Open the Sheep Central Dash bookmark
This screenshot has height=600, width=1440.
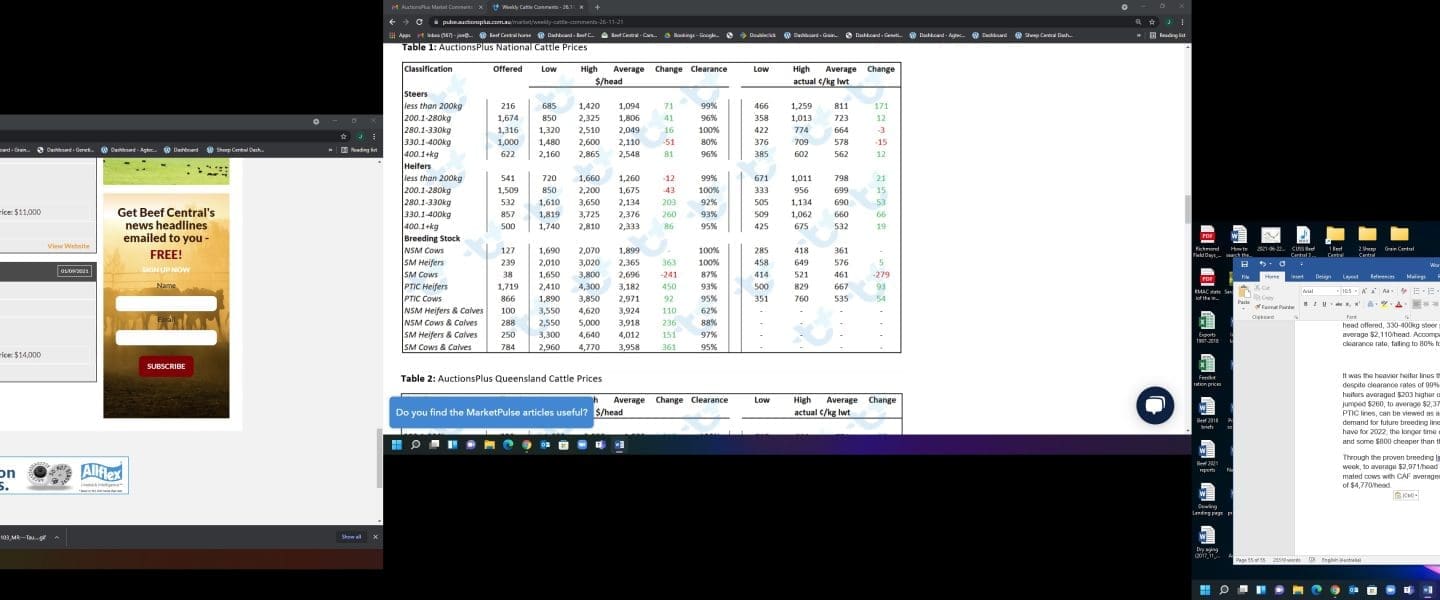1043,35
